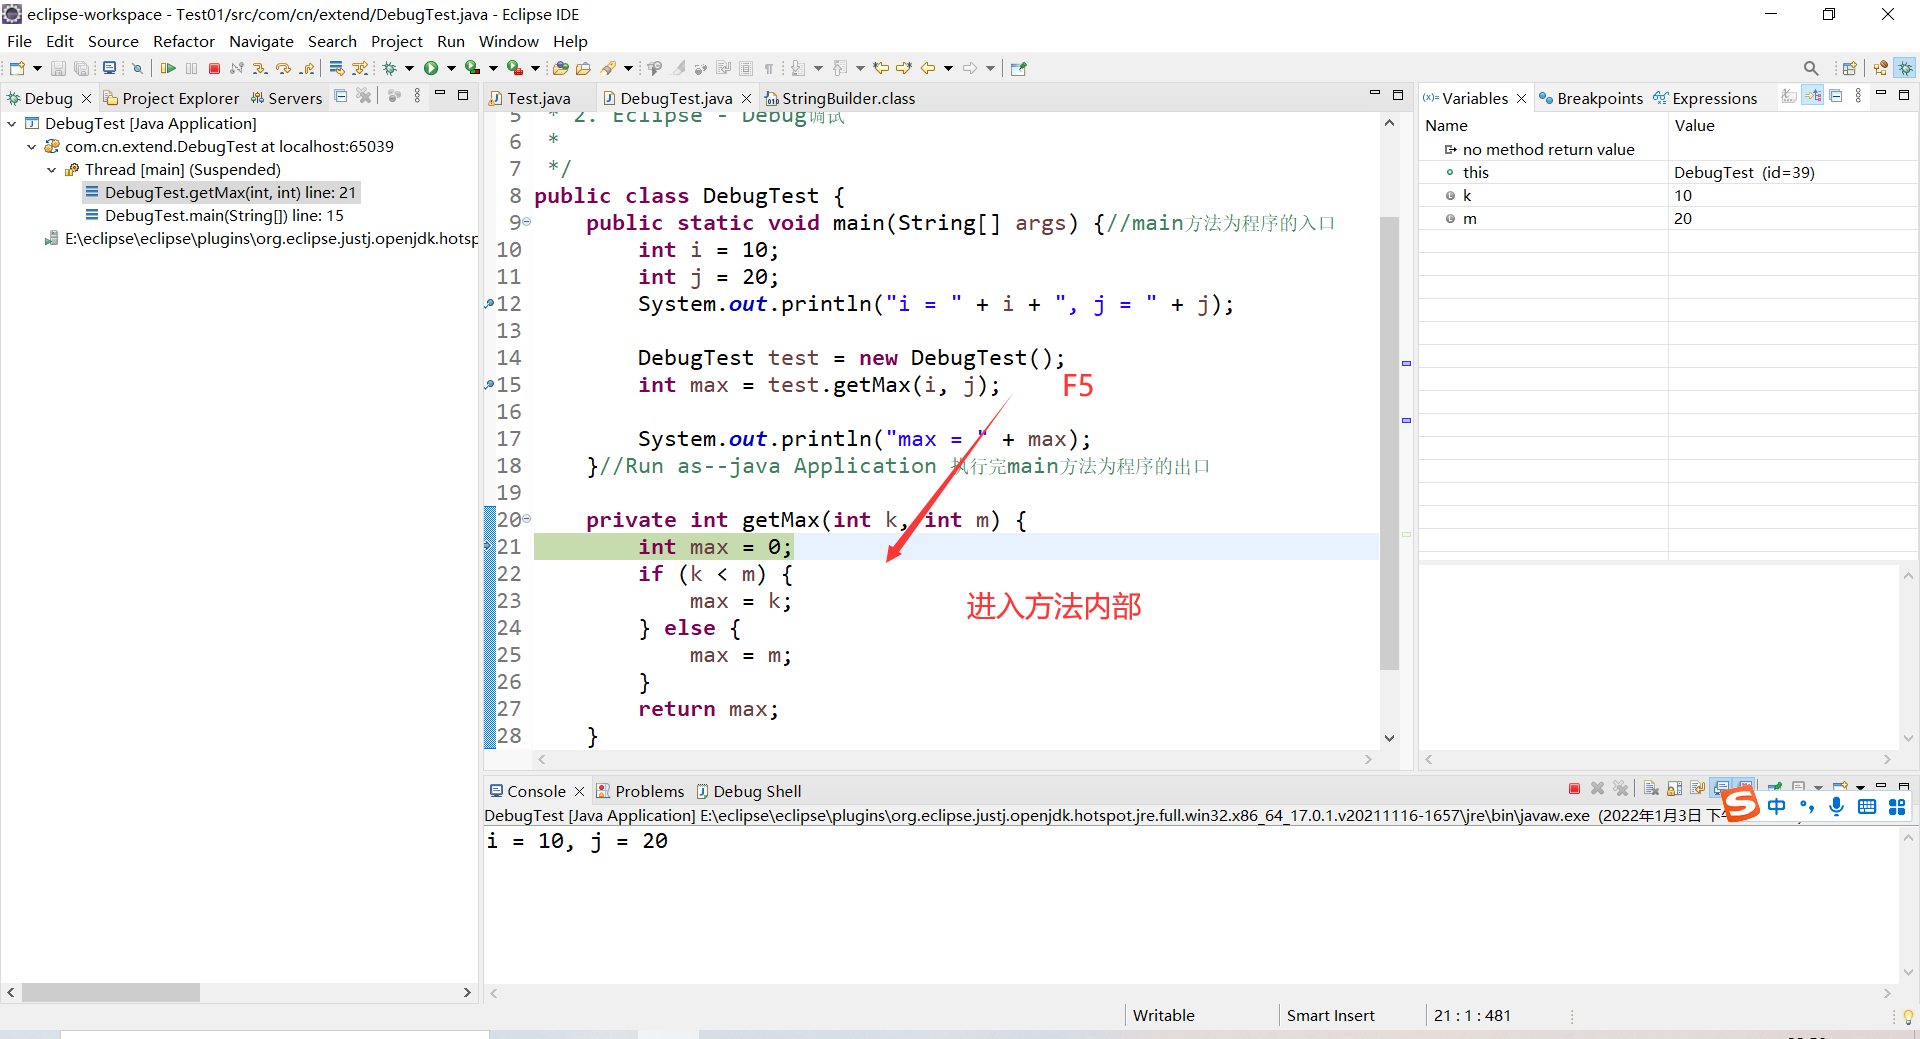Click the Step Into debug icon
The height and width of the screenshot is (1039, 1920).
(259, 67)
